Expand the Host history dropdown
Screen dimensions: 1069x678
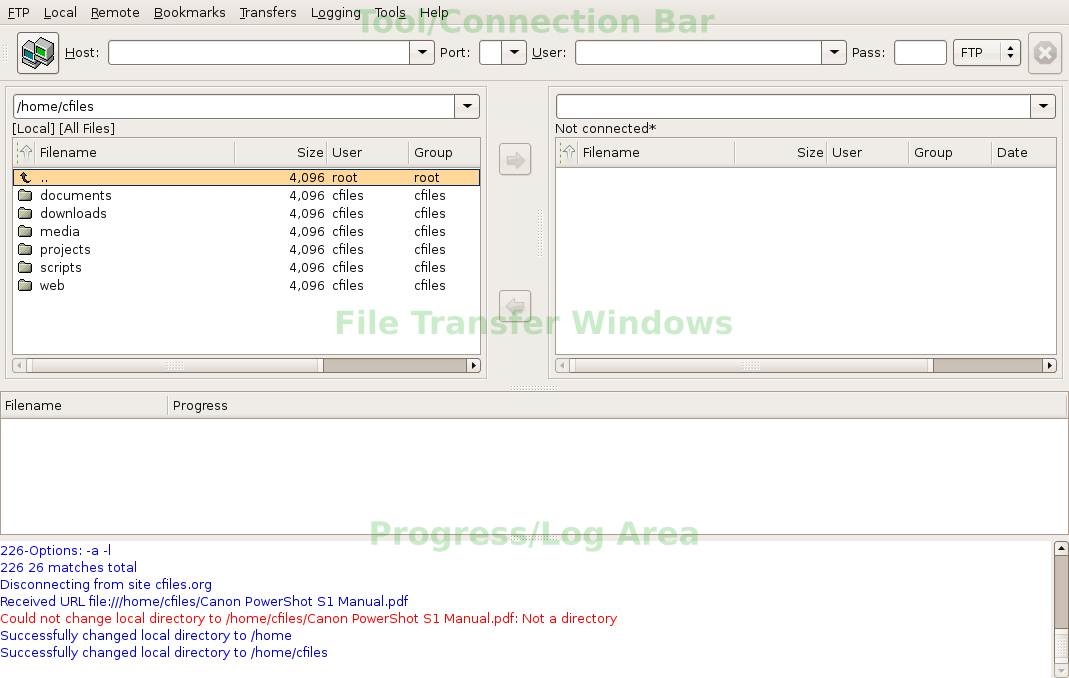tap(422, 53)
